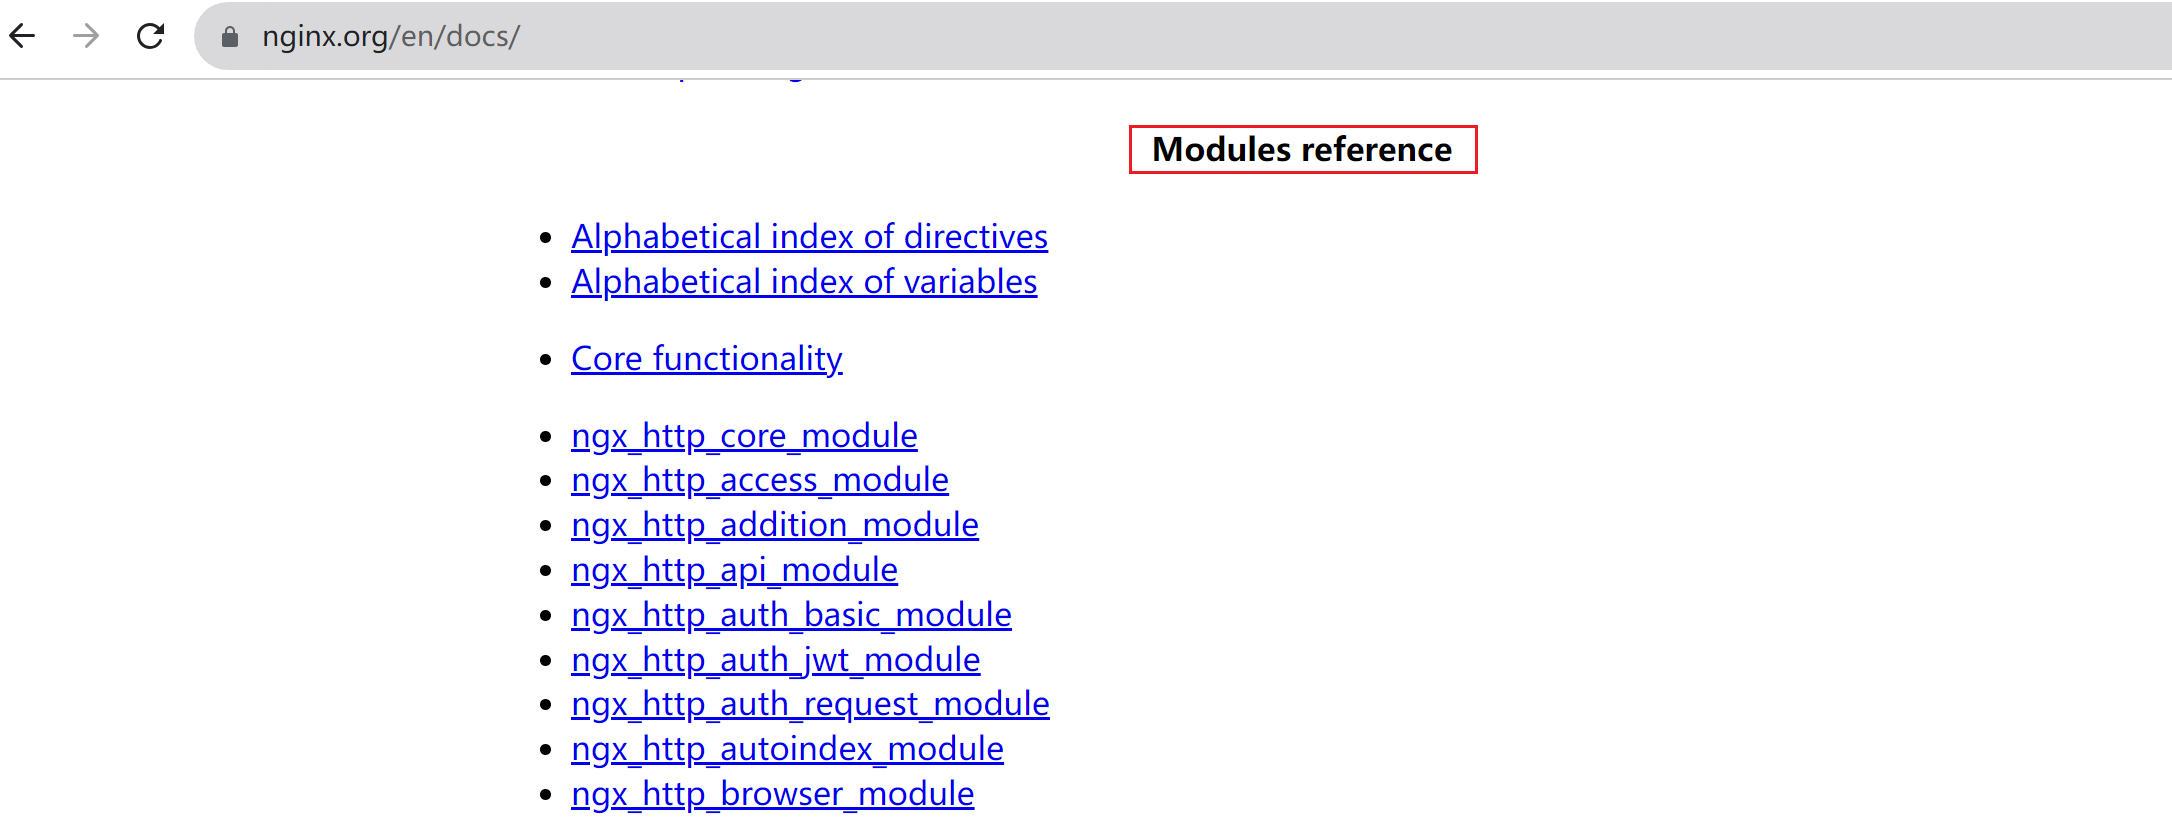The height and width of the screenshot is (820, 2172).
Task: Click the browser forward arrow
Action: (87, 37)
